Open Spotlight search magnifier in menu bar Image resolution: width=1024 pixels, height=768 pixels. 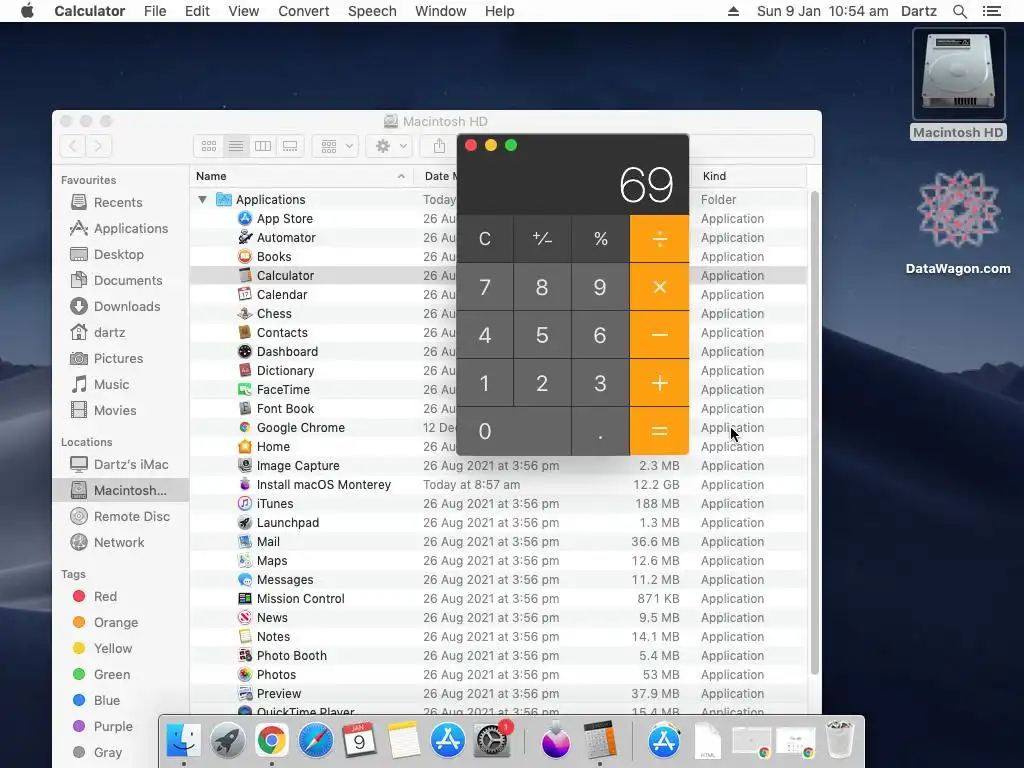[x=959, y=11]
